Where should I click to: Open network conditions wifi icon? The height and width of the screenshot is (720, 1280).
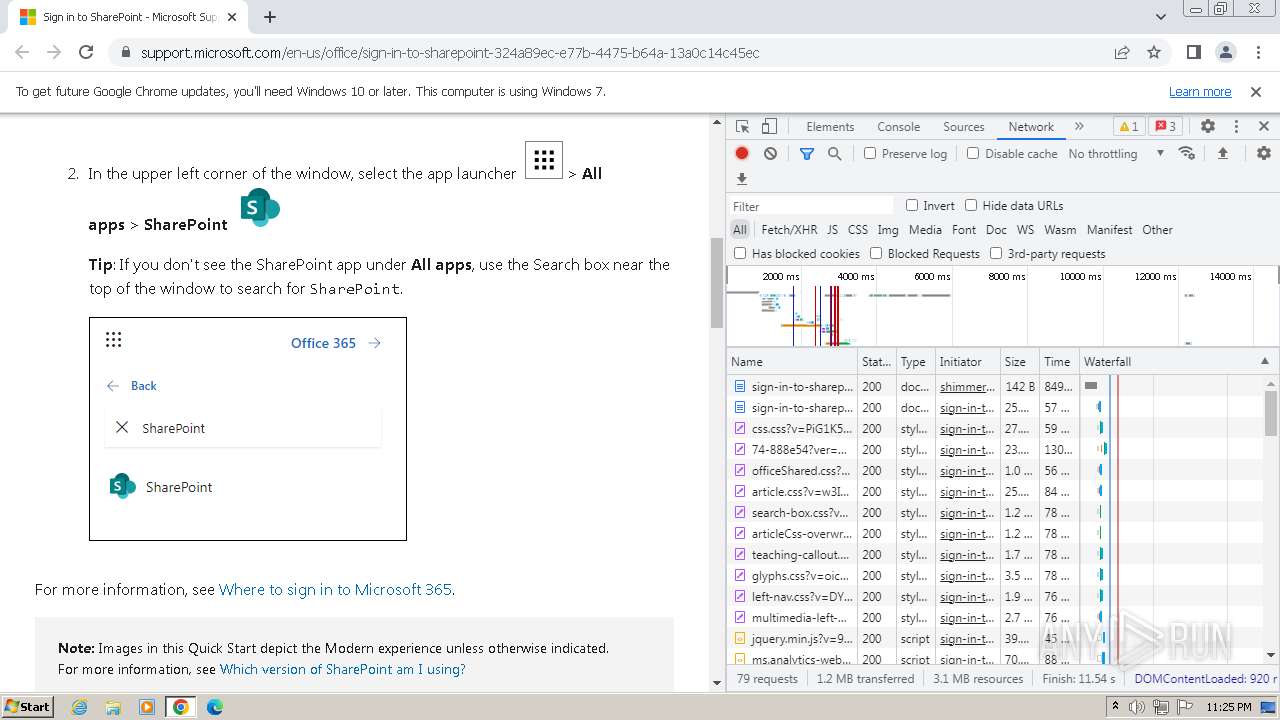(x=1187, y=153)
